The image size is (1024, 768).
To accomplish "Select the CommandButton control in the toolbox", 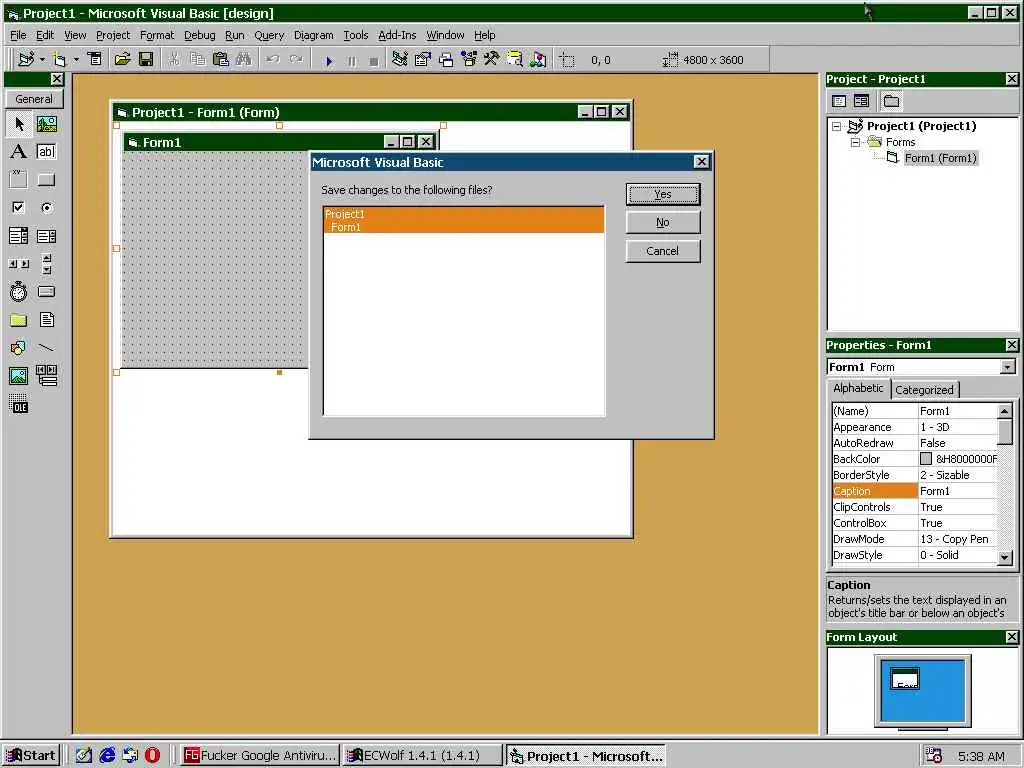I will tap(46, 179).
